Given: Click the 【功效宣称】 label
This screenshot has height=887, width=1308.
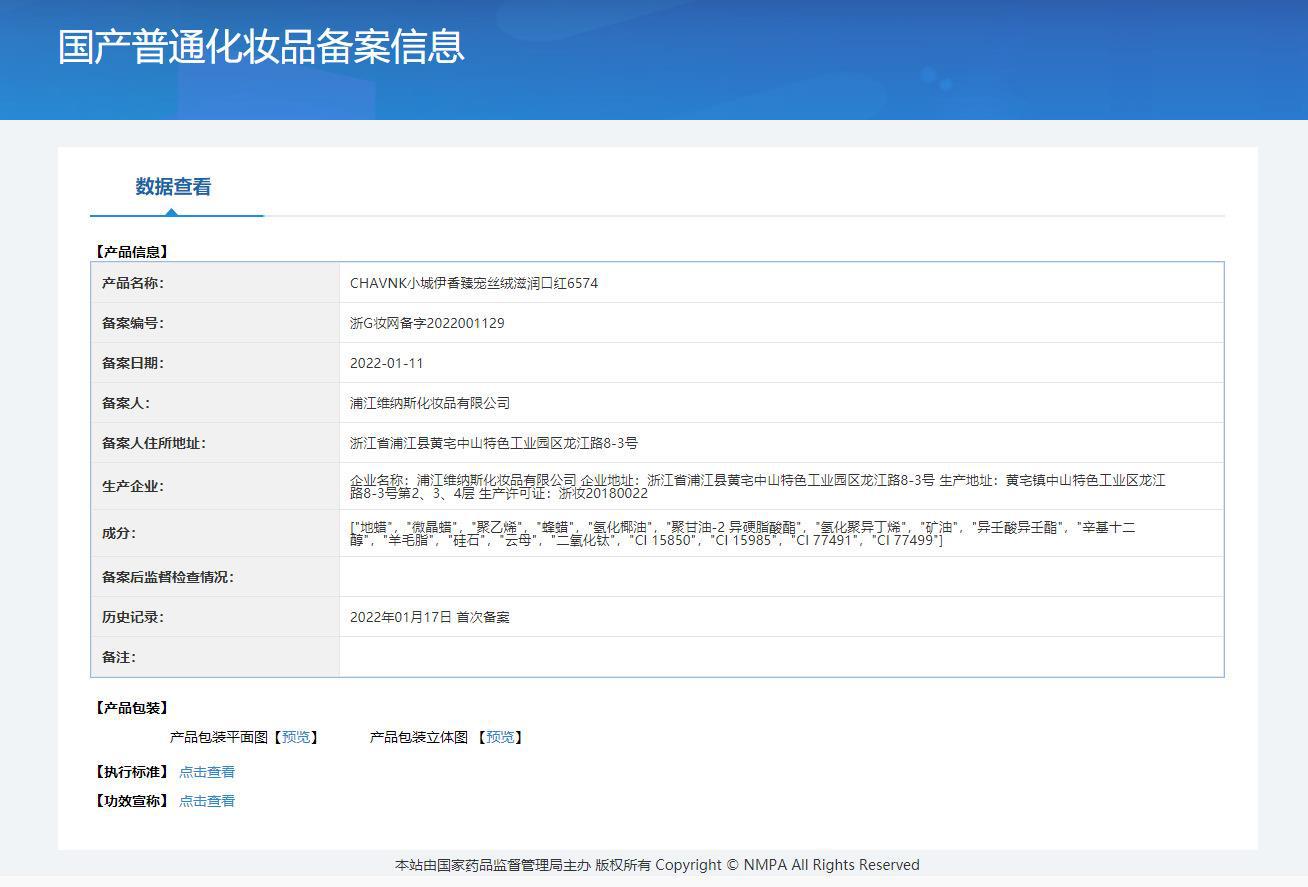Looking at the screenshot, I should tap(131, 801).
